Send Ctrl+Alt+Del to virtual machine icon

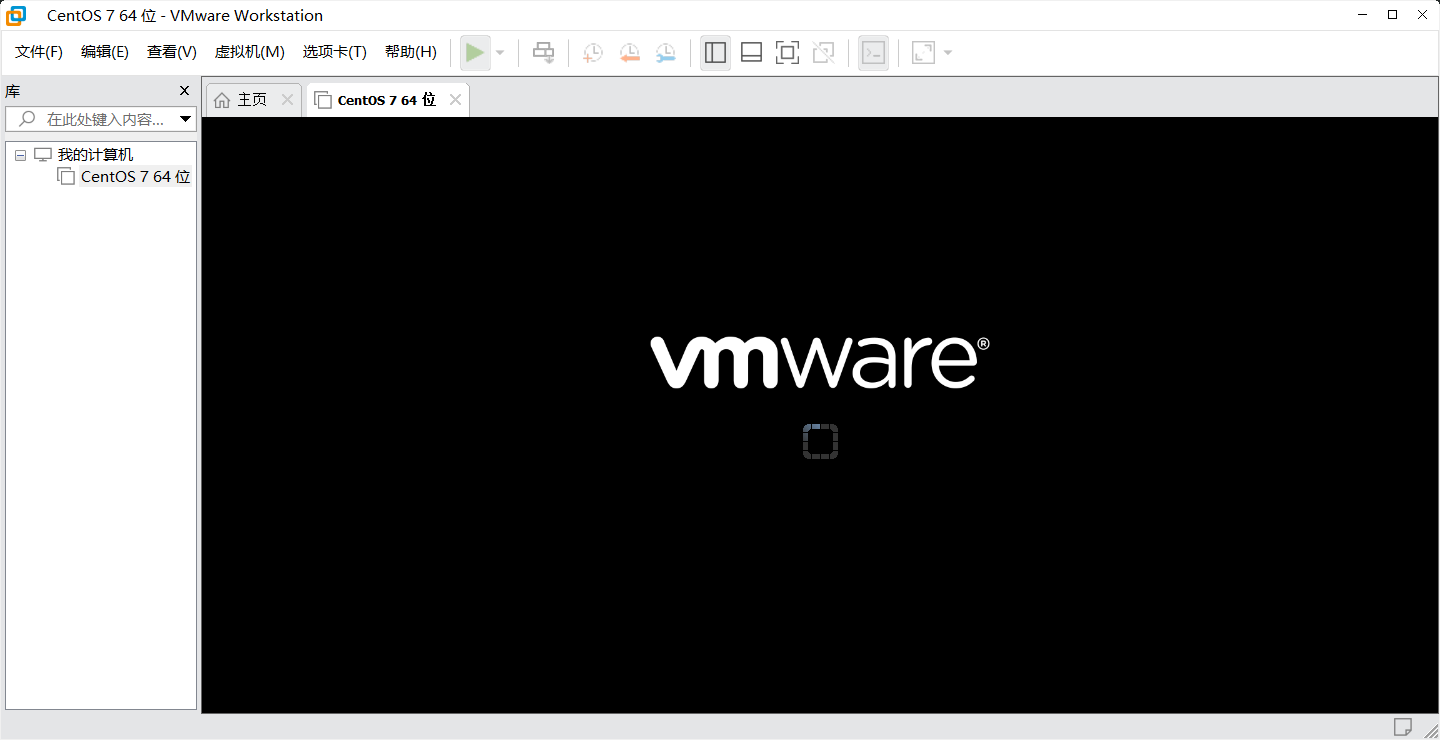[543, 53]
